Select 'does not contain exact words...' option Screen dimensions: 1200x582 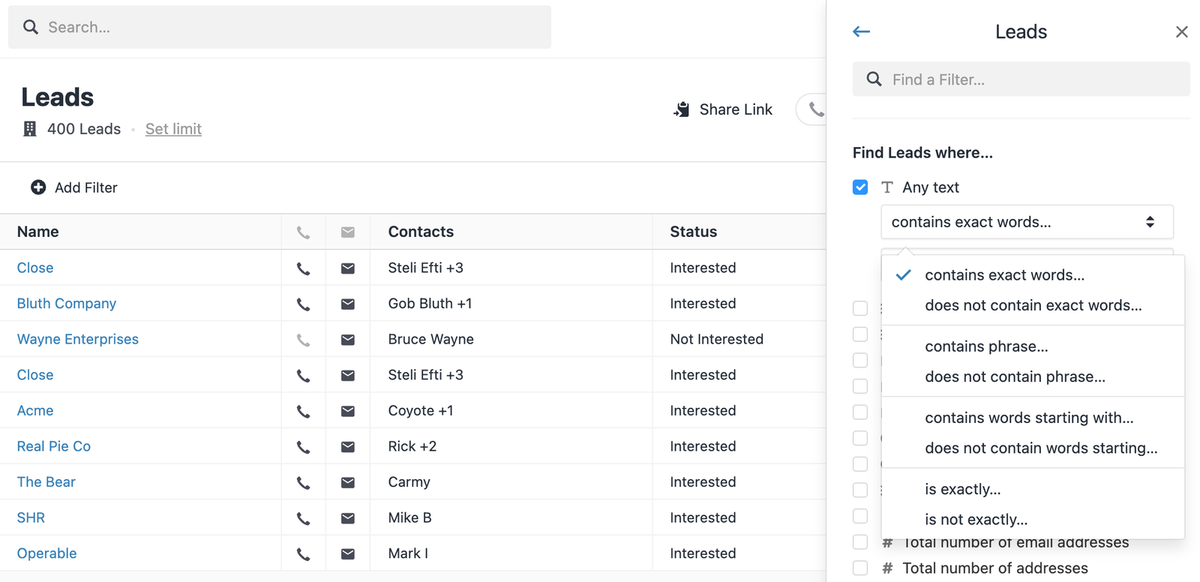[x=1033, y=306]
